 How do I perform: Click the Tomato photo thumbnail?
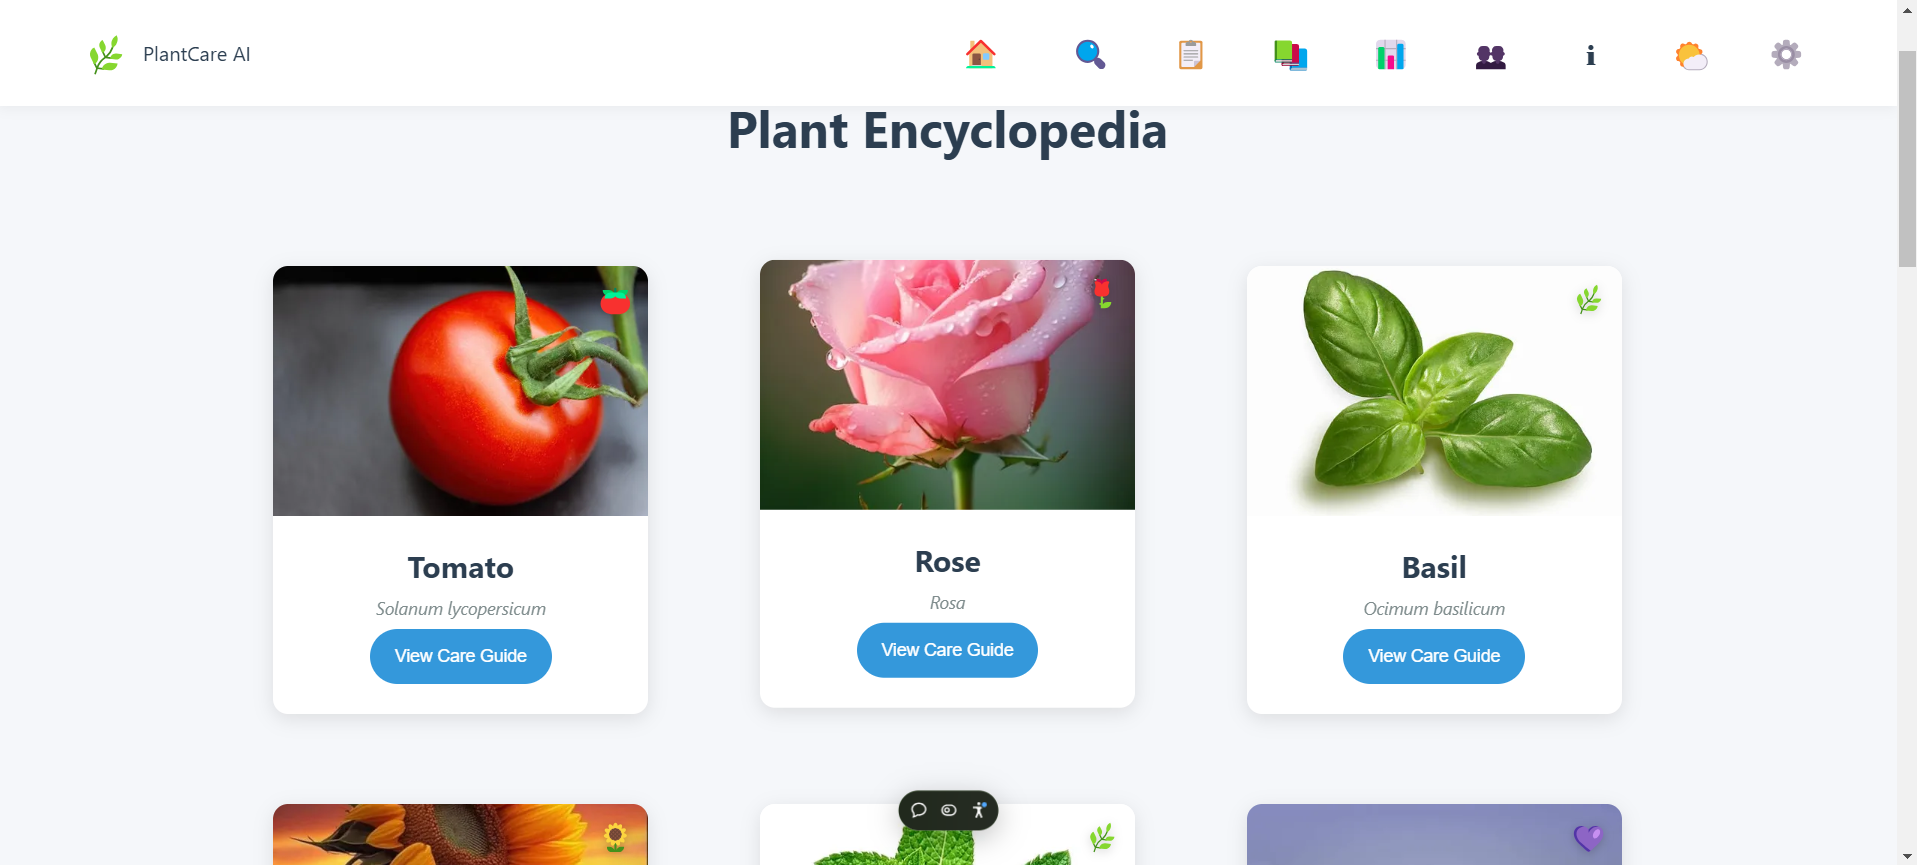pos(460,391)
